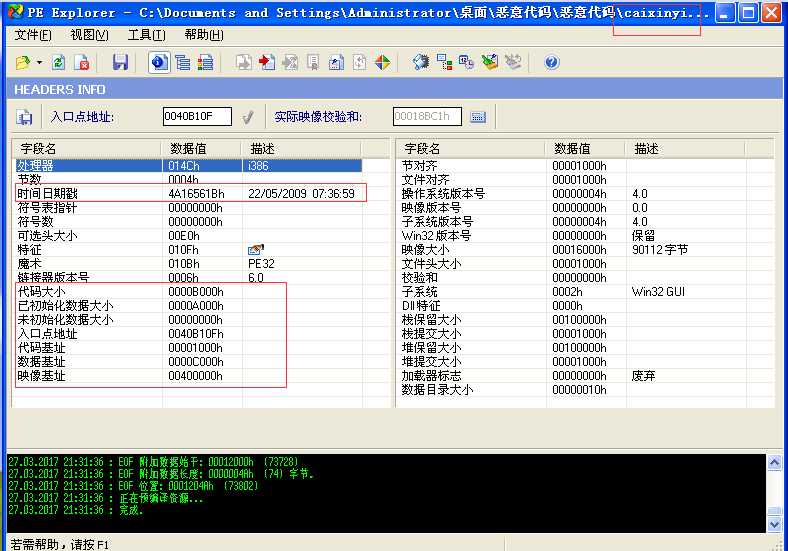Click right table 数据值 column header

(585, 149)
